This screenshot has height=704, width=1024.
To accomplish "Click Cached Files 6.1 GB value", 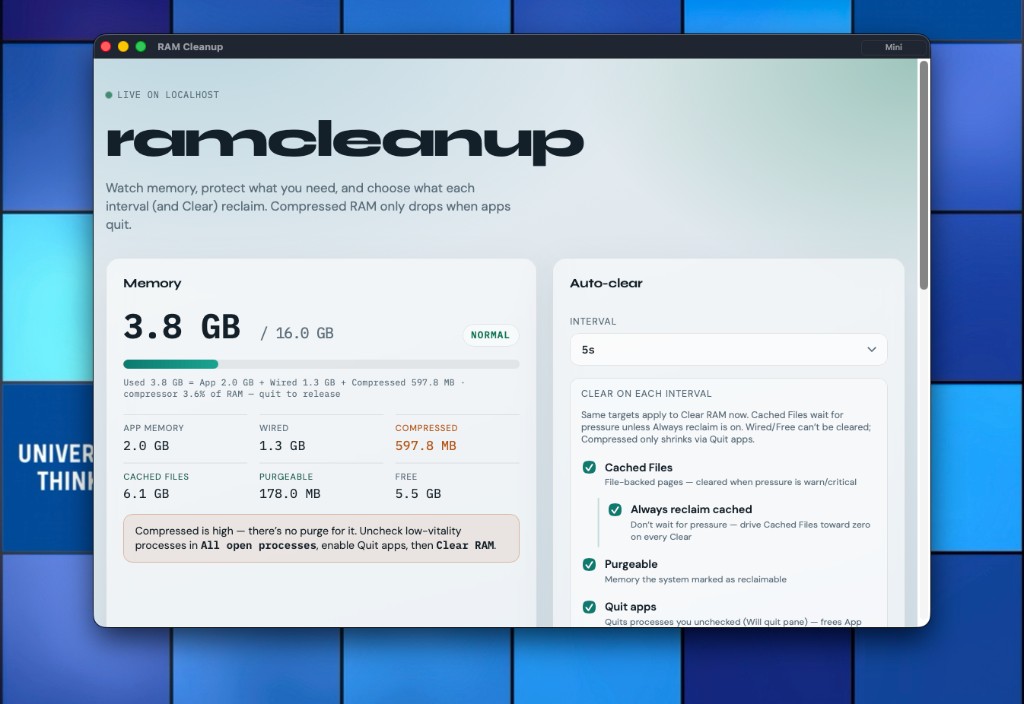I will 146,494.
